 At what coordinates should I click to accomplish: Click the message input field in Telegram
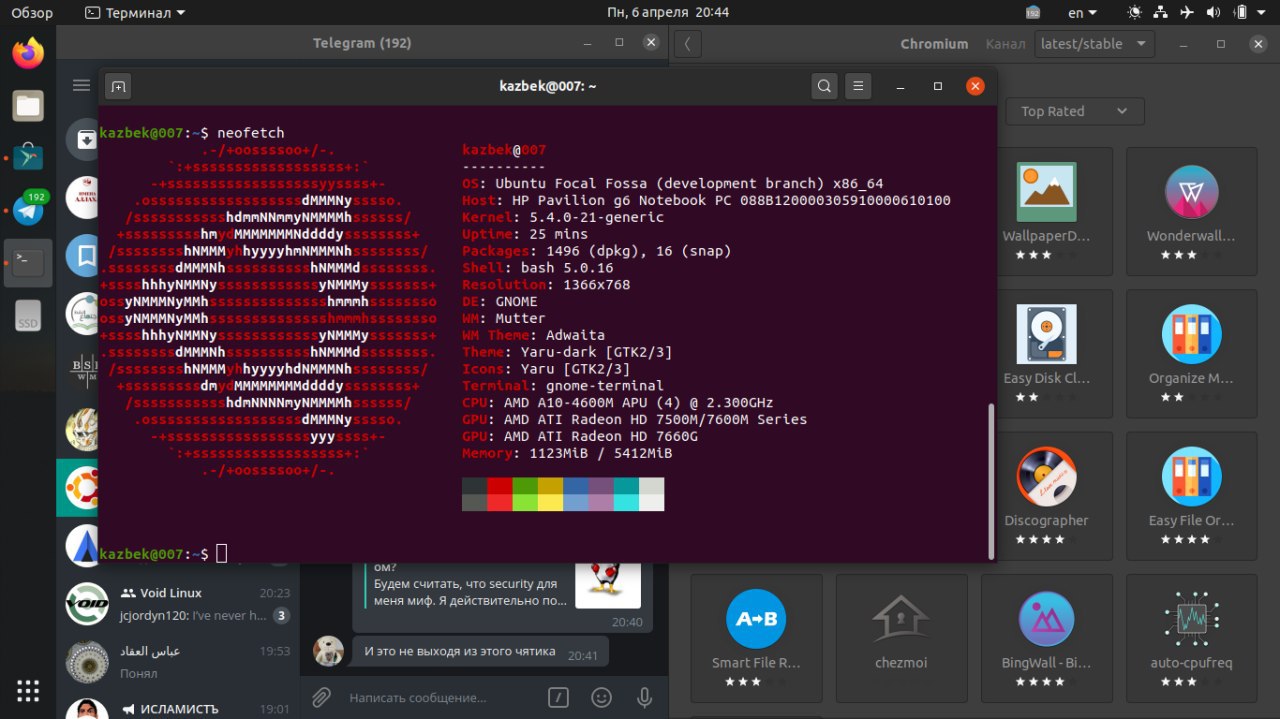(x=440, y=697)
